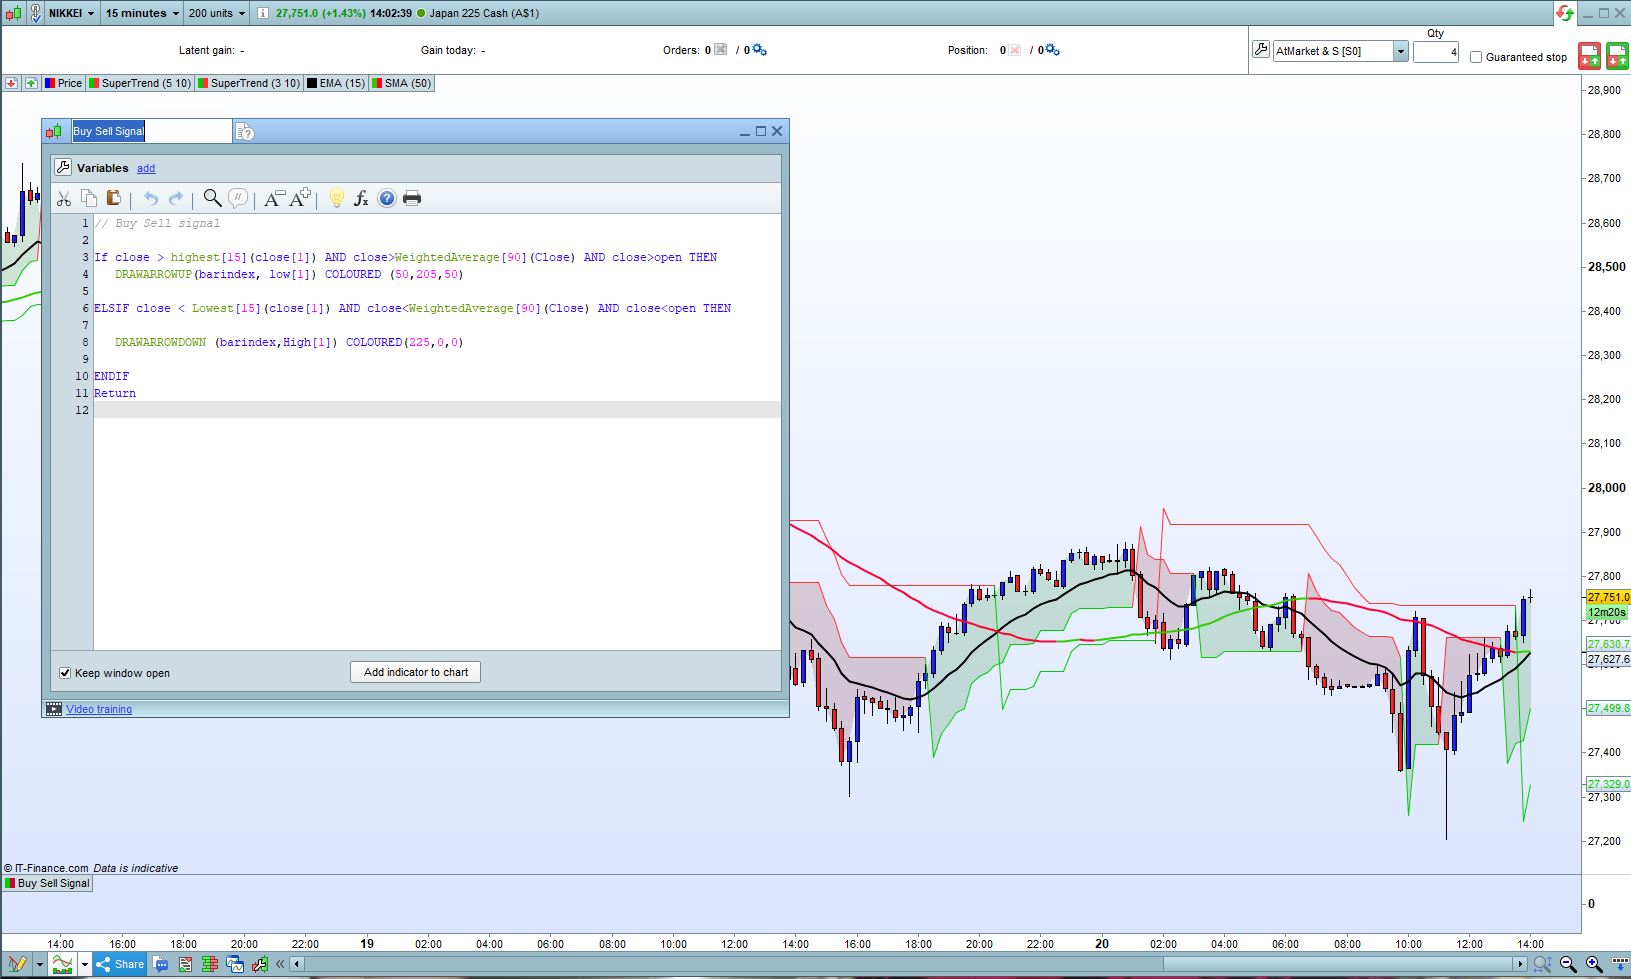Viewport: 1631px width, 979px height.
Task: Print the indicator code
Action: [x=412, y=198]
